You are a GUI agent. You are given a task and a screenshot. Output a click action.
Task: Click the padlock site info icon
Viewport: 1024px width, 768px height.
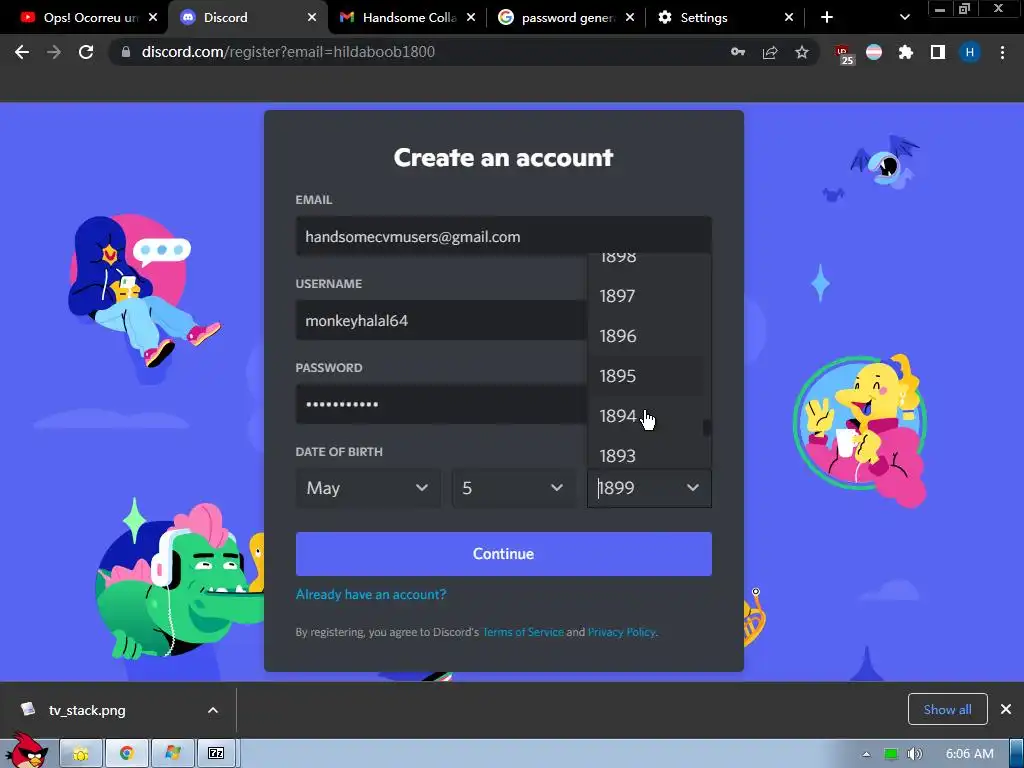coord(126,52)
